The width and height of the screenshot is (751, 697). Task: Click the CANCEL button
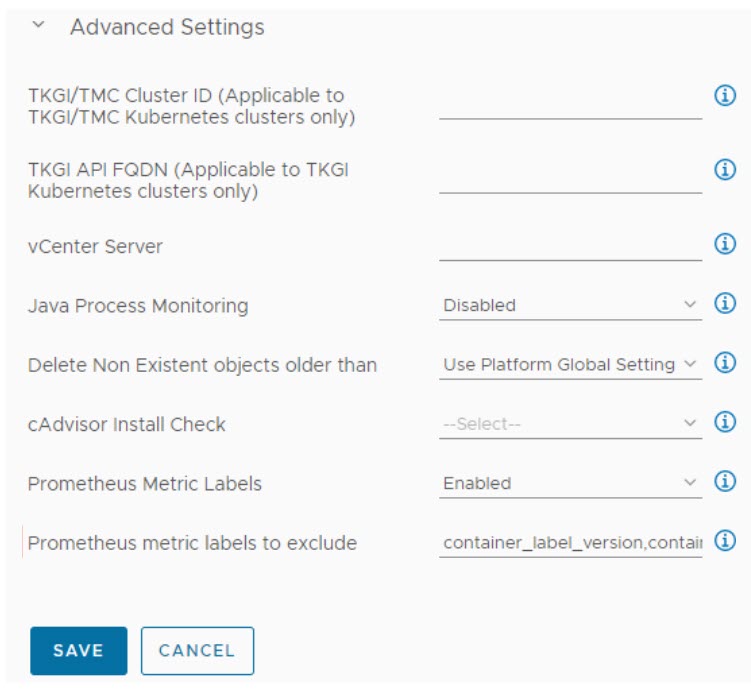[197, 650]
